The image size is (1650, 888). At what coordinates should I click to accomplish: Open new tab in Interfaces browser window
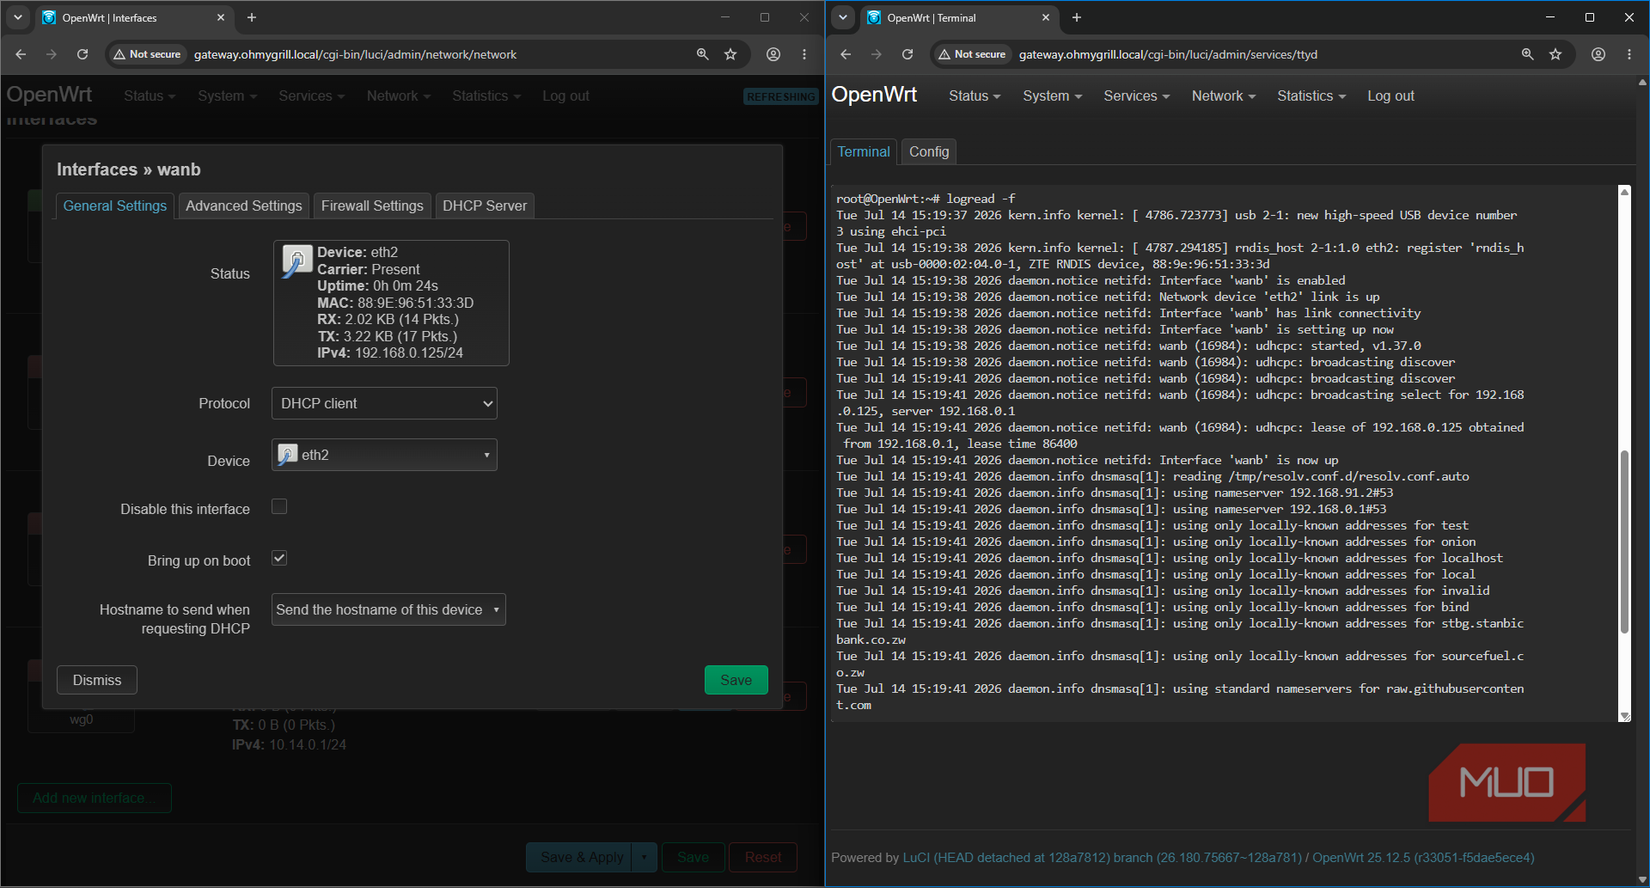point(252,17)
